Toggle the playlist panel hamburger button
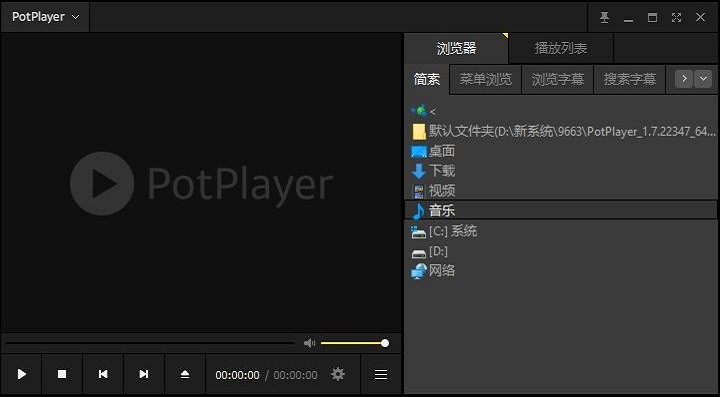Image resolution: width=720 pixels, height=397 pixels. [x=381, y=375]
